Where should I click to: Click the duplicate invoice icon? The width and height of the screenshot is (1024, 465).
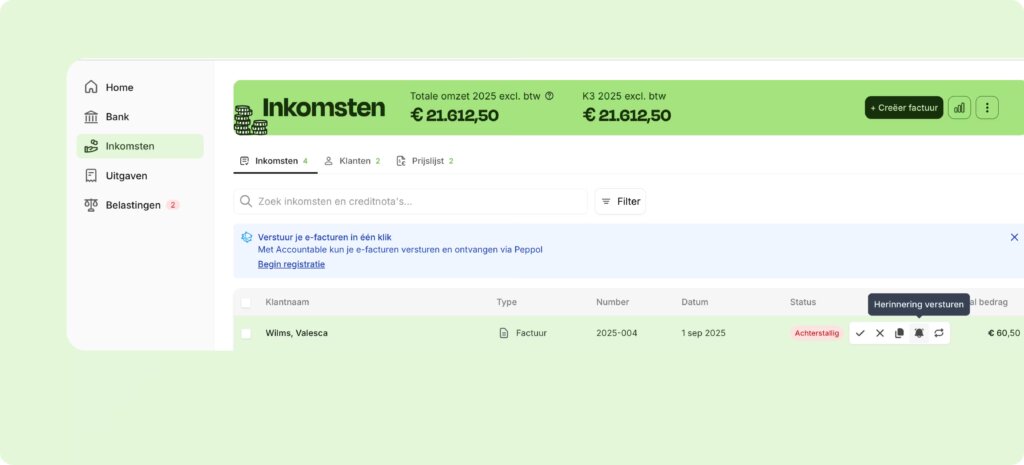point(899,333)
